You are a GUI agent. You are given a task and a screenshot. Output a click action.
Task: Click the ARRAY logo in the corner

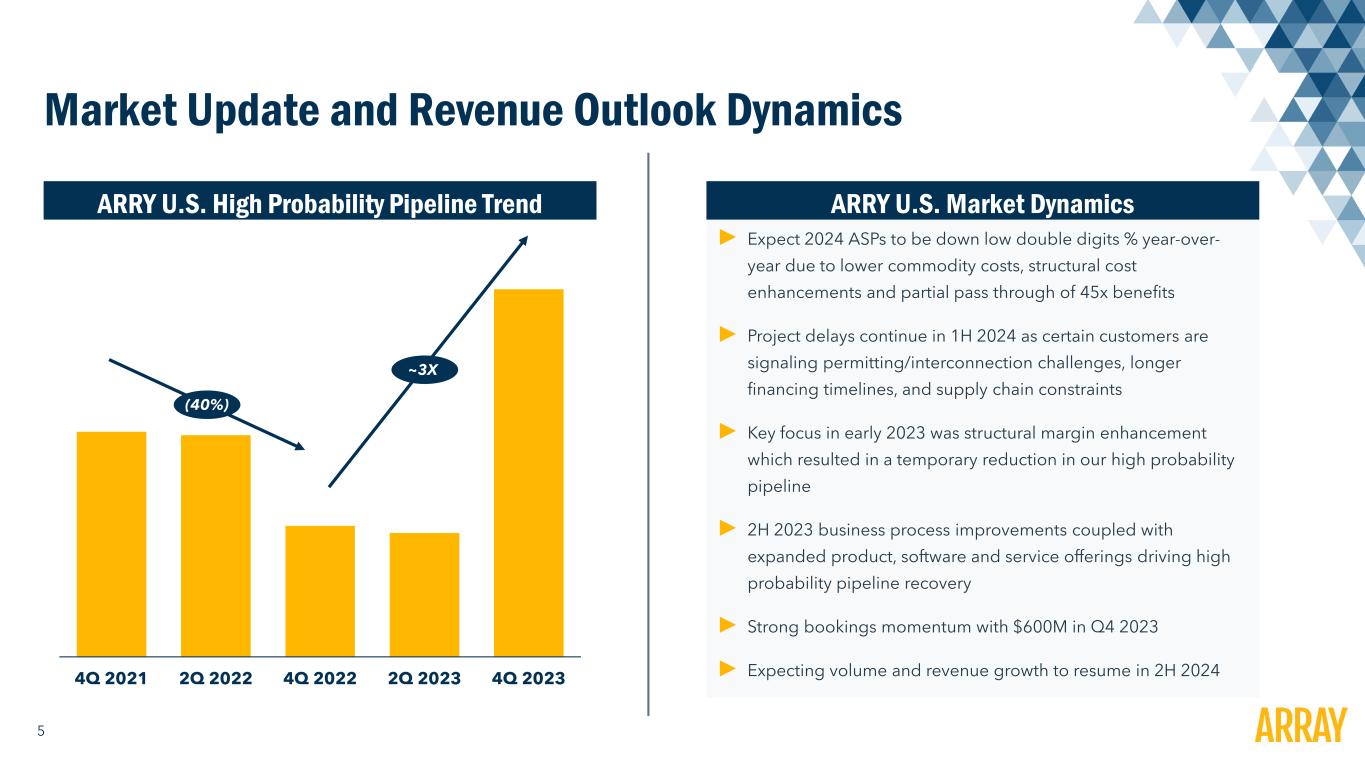click(x=1300, y=726)
